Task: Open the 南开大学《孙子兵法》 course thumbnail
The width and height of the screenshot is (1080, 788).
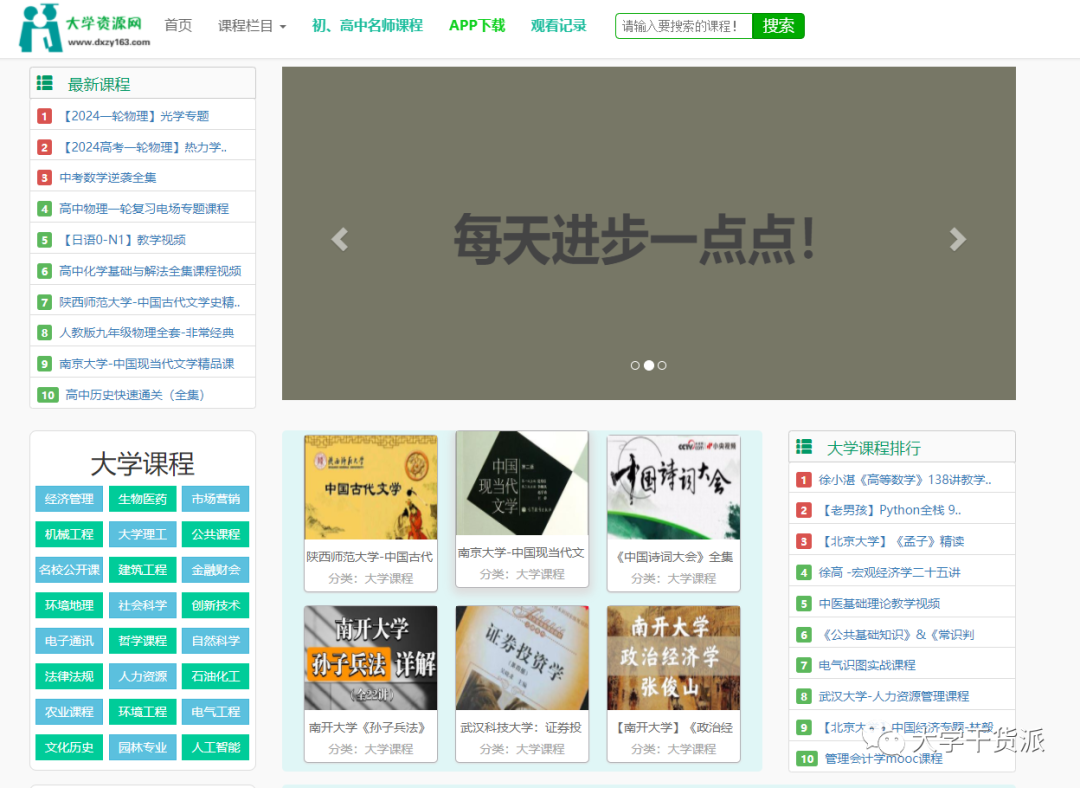Action: (x=370, y=657)
